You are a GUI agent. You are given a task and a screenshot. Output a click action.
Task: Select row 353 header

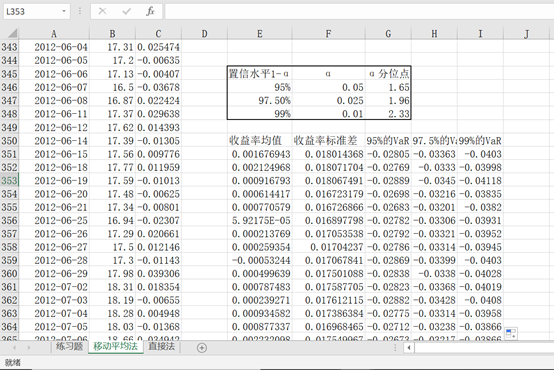click(10, 181)
